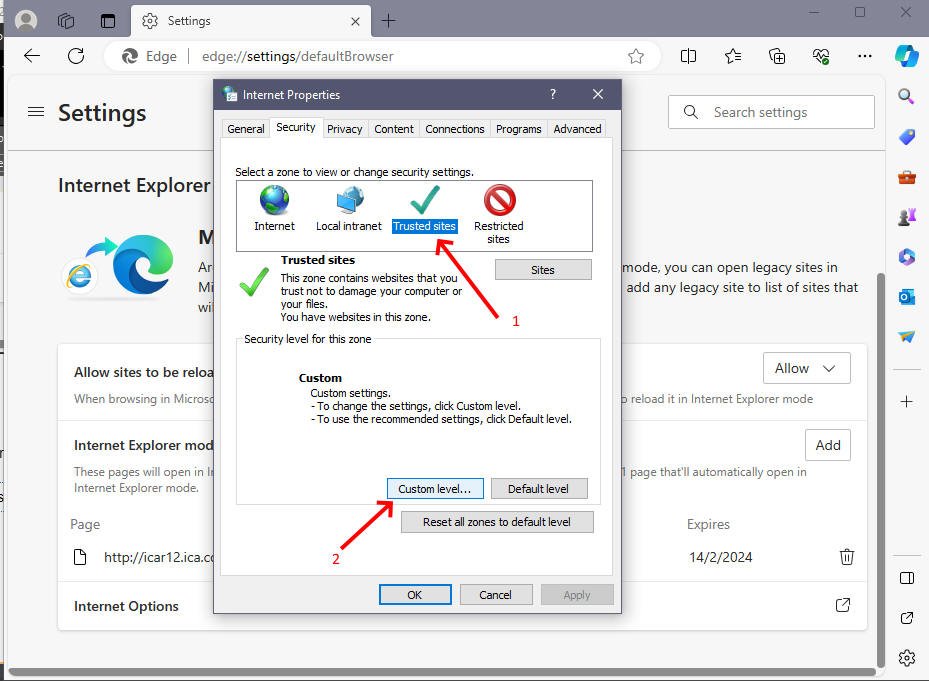Screen dimensions: 929x681
Task: Open Internet Options external link icon
Action: pyautogui.click(x=842, y=605)
